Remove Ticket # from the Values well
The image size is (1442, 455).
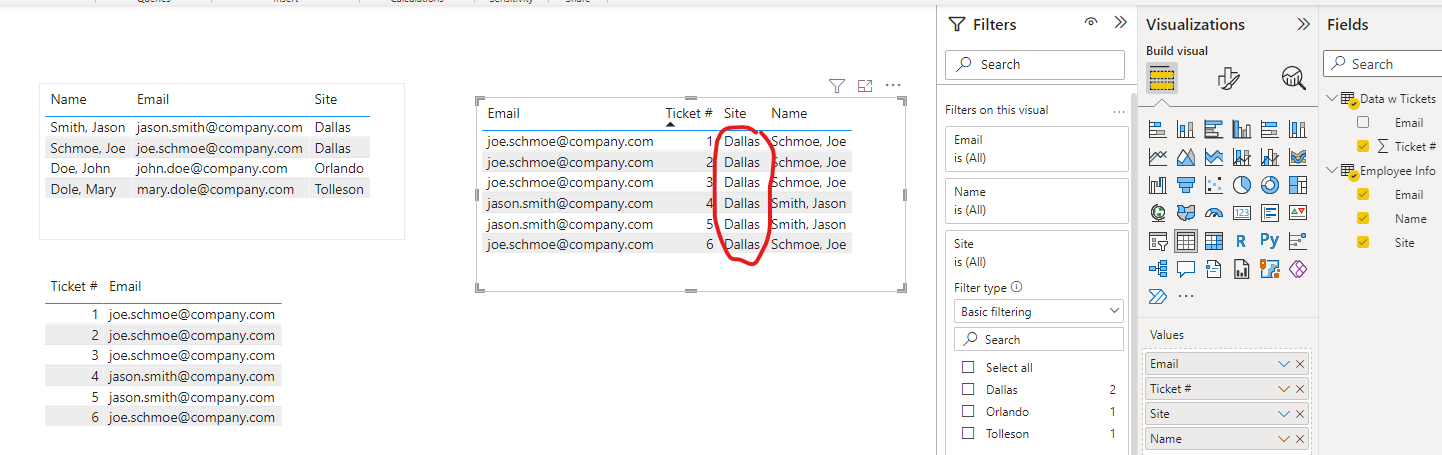[x=1300, y=389]
